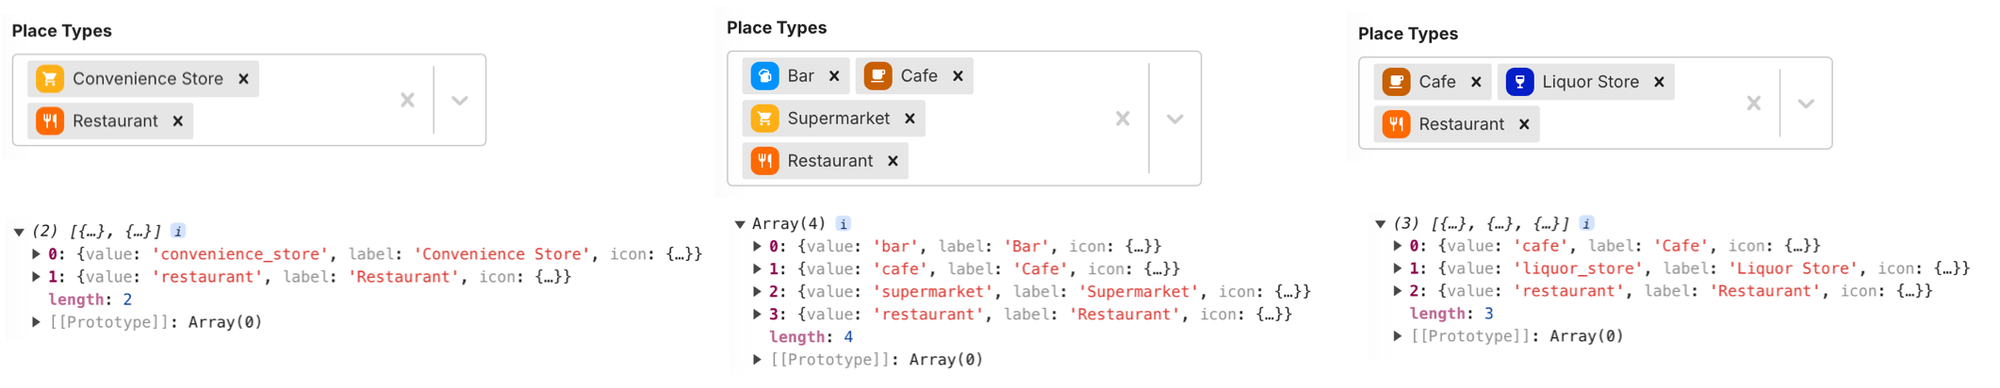
Task: Collapse the left (2) array in console
Action: [x=18, y=232]
